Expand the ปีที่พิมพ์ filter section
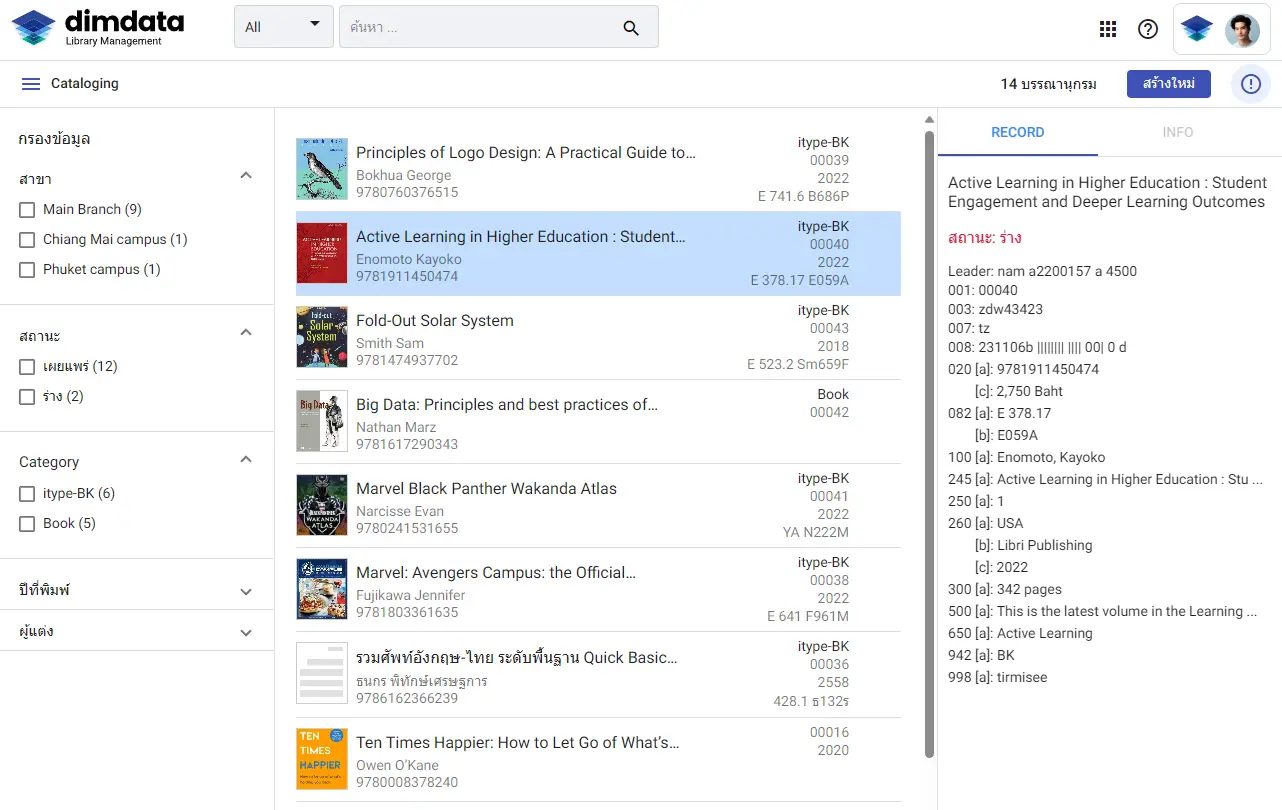Screen dimensions: 1282x810 click(246, 592)
